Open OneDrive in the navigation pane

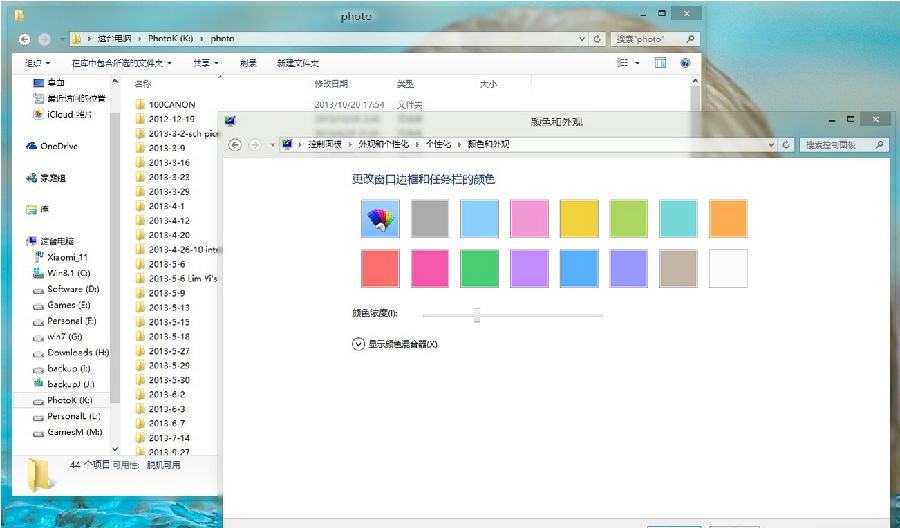58,146
